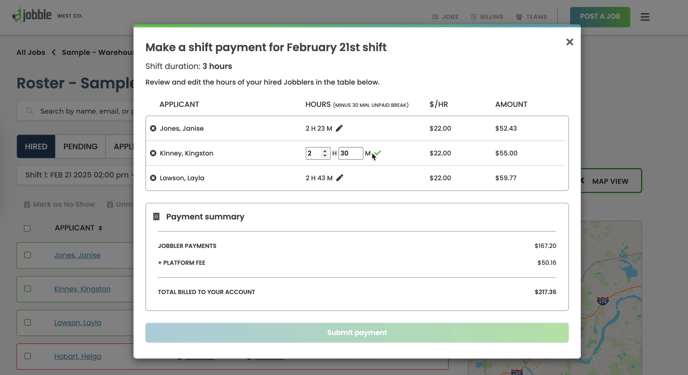Toggle the select-all applicants checkbox
Screen dimensions: 688x375
(27, 228)
